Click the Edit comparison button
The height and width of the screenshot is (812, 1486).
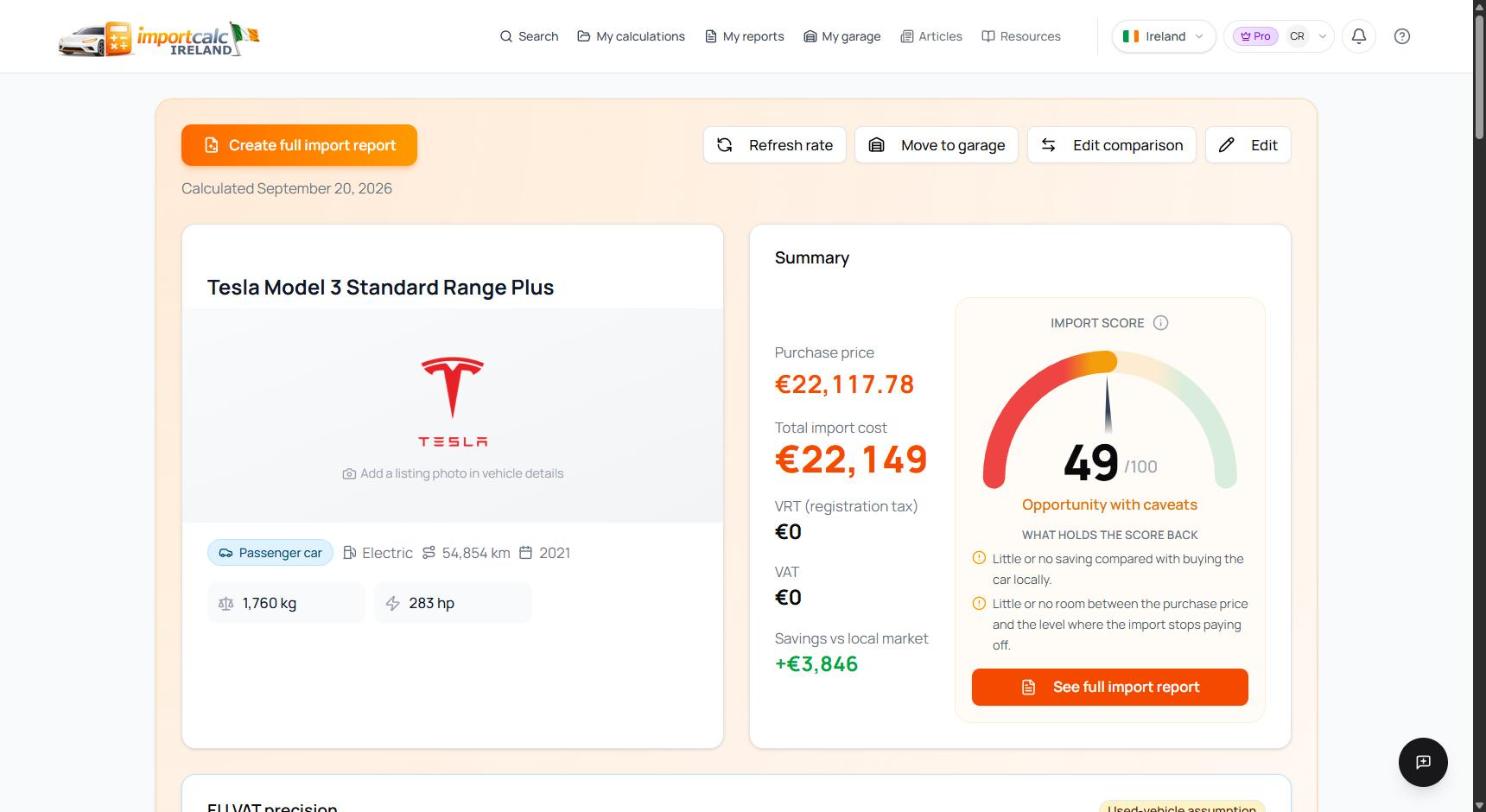click(x=1112, y=145)
